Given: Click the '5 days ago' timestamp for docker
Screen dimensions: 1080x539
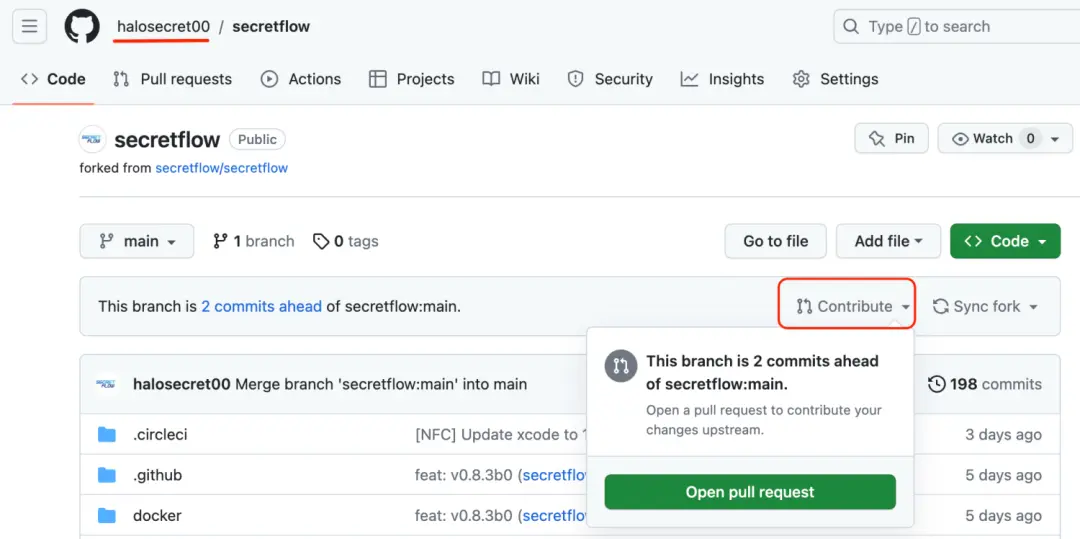Looking at the screenshot, I should click(1004, 515).
